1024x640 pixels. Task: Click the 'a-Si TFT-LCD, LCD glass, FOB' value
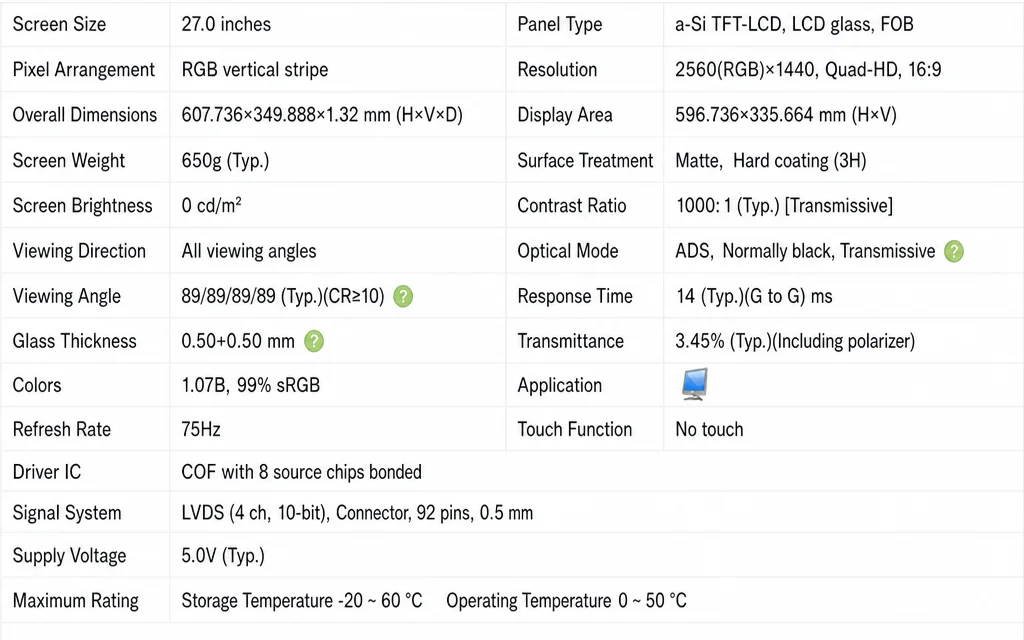pos(794,24)
